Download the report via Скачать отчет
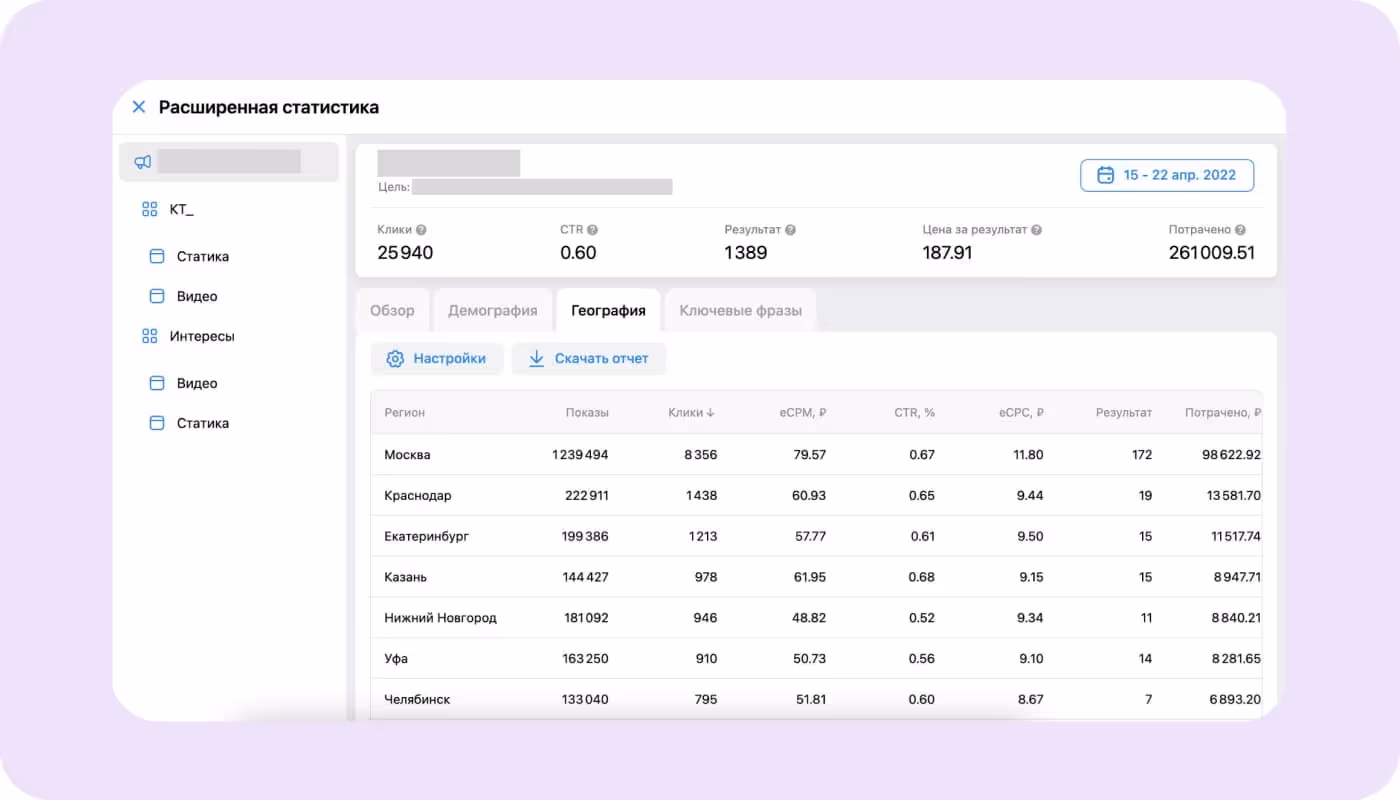 coord(589,359)
